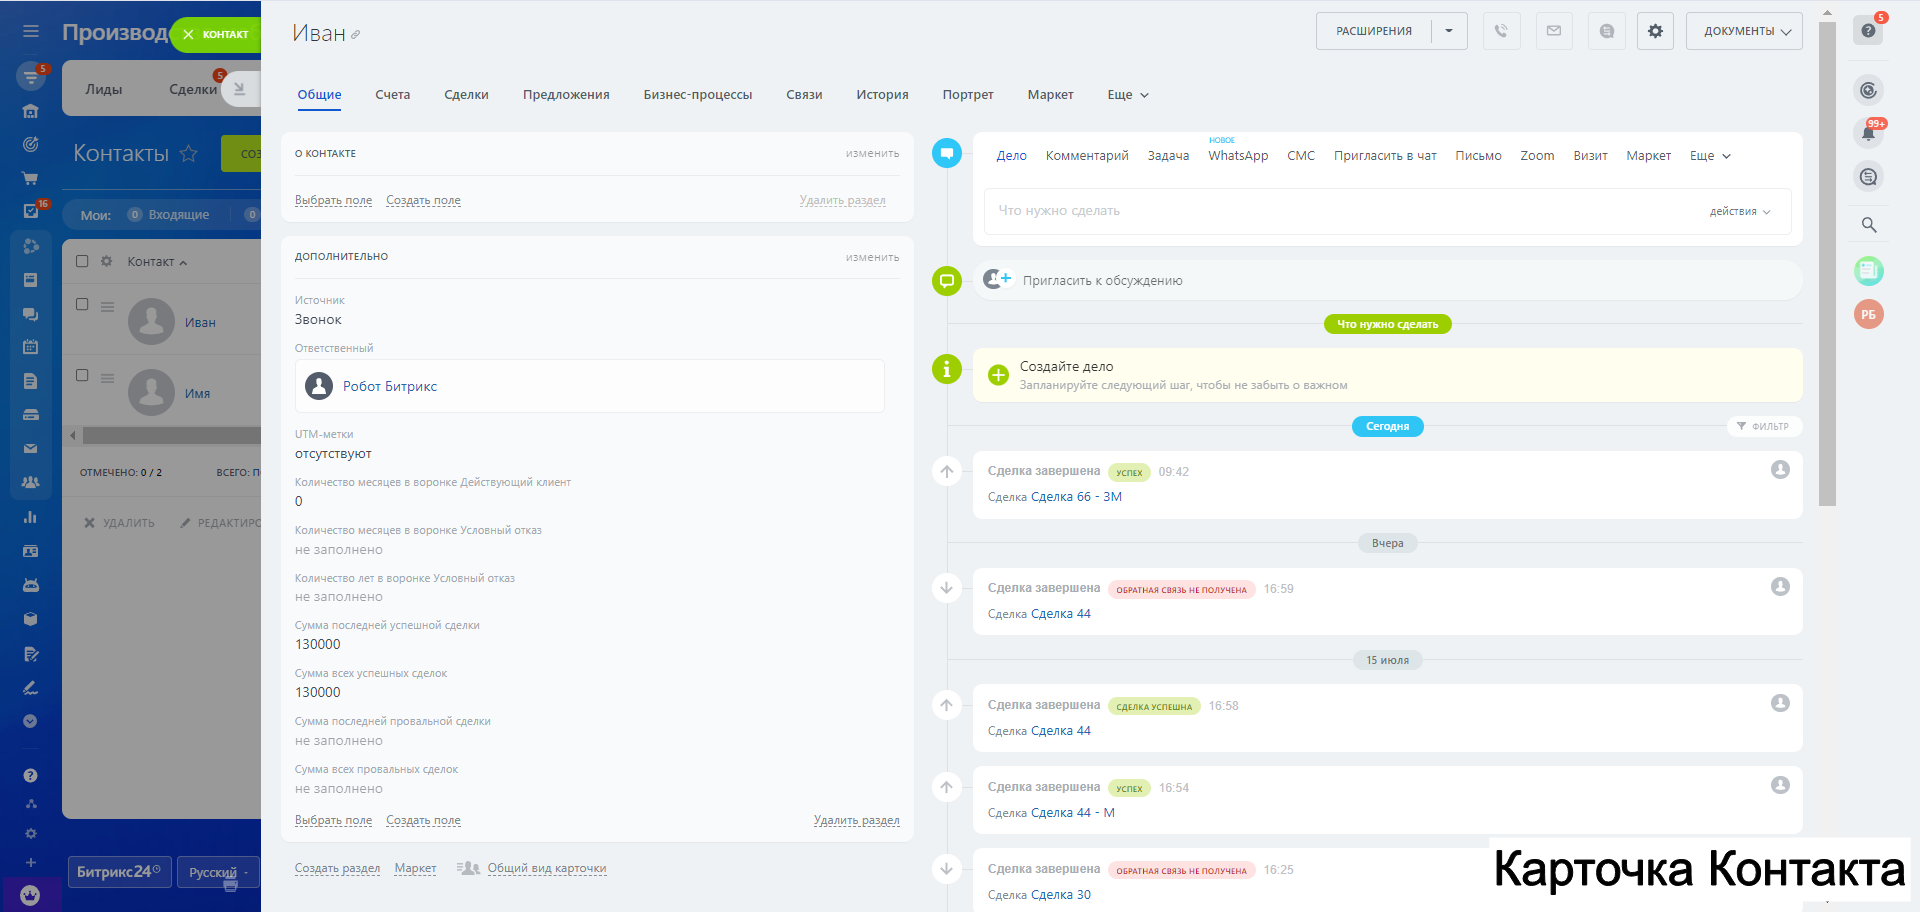Click the Расширения button
1920x912 pixels.
[x=1374, y=31]
